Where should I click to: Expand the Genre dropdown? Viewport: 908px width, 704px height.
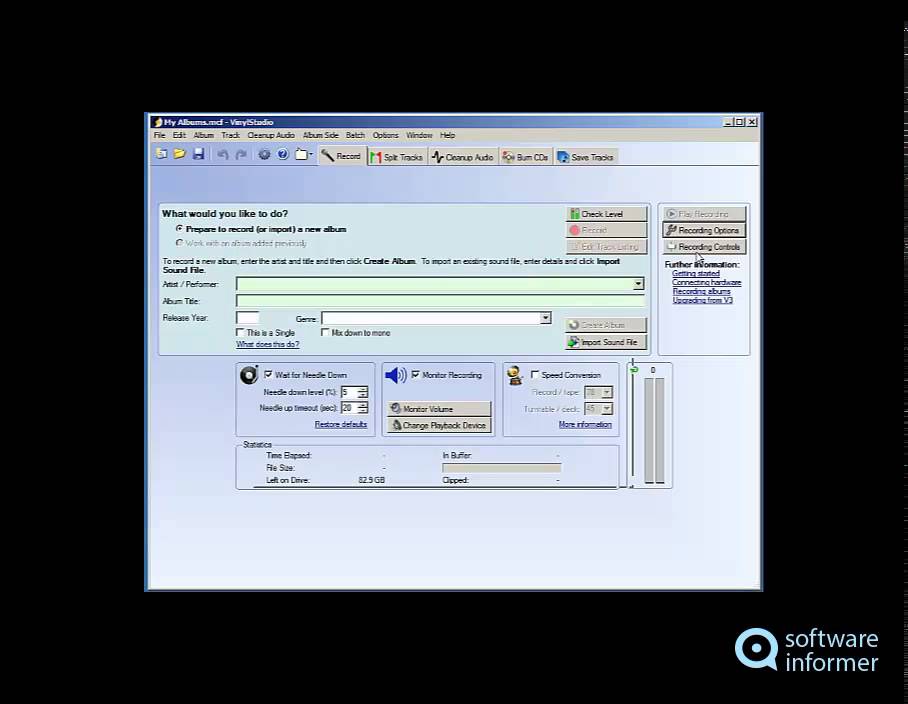point(545,318)
